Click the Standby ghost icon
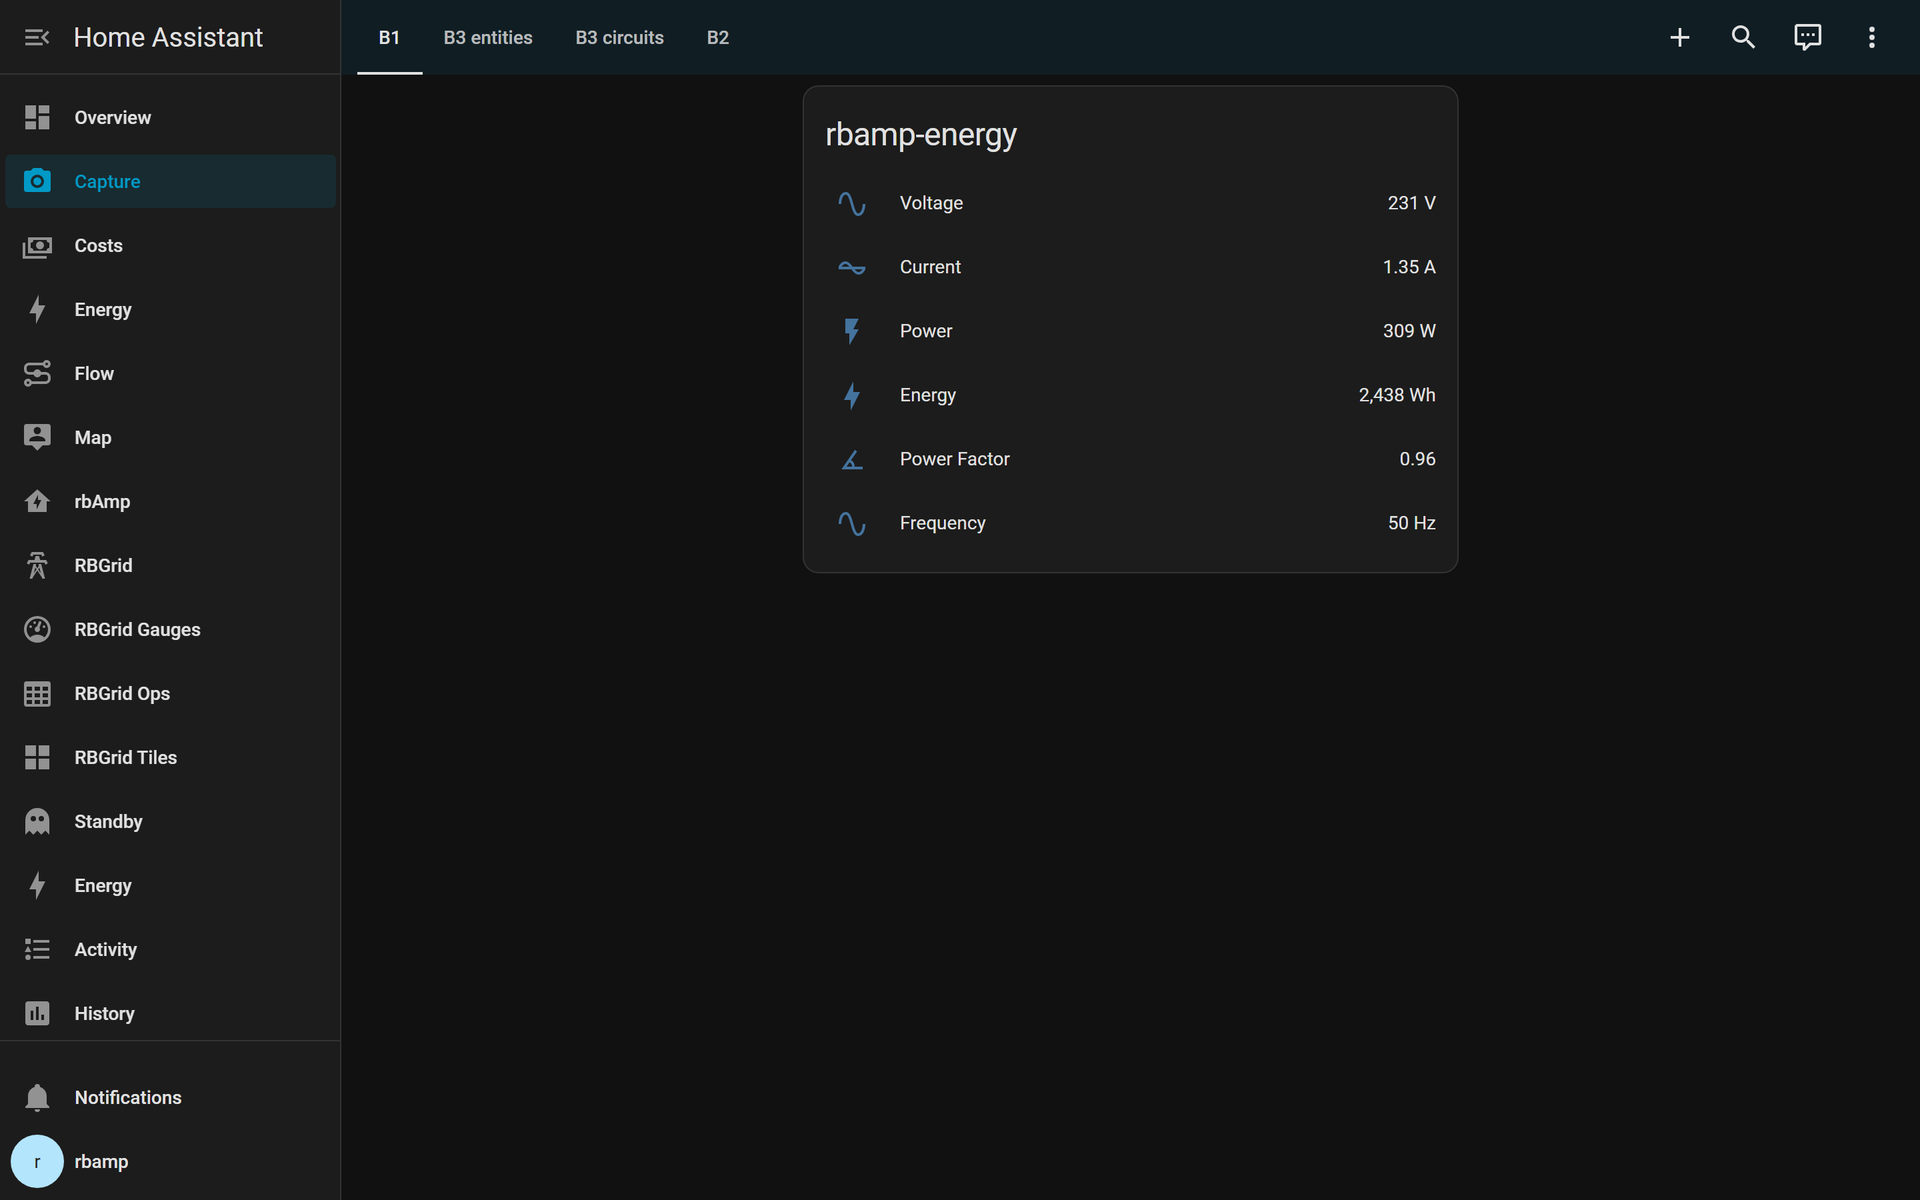1920x1200 pixels. point(37,822)
